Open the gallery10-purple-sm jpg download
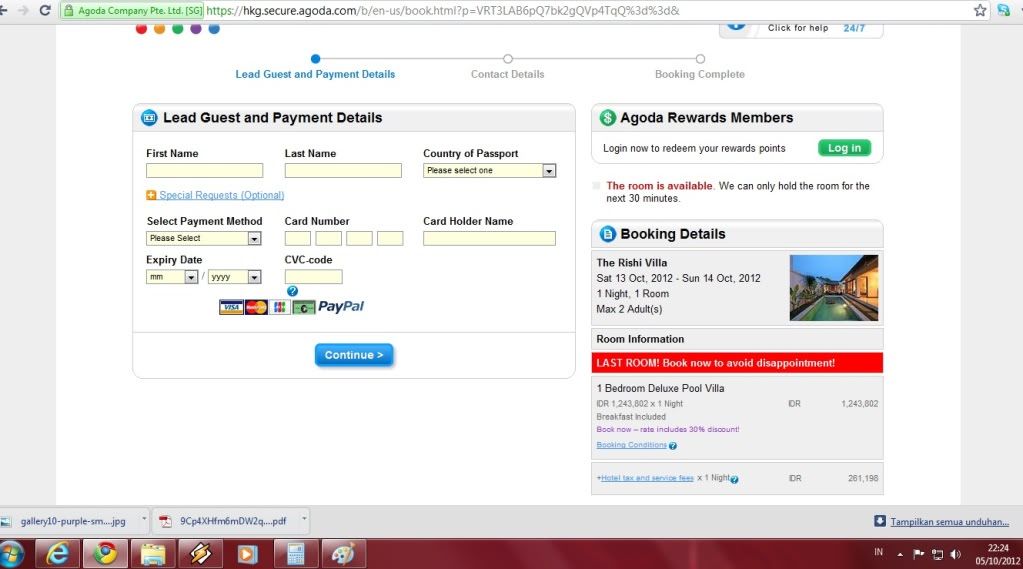Viewport: 1023px width, 569px height. (72, 521)
